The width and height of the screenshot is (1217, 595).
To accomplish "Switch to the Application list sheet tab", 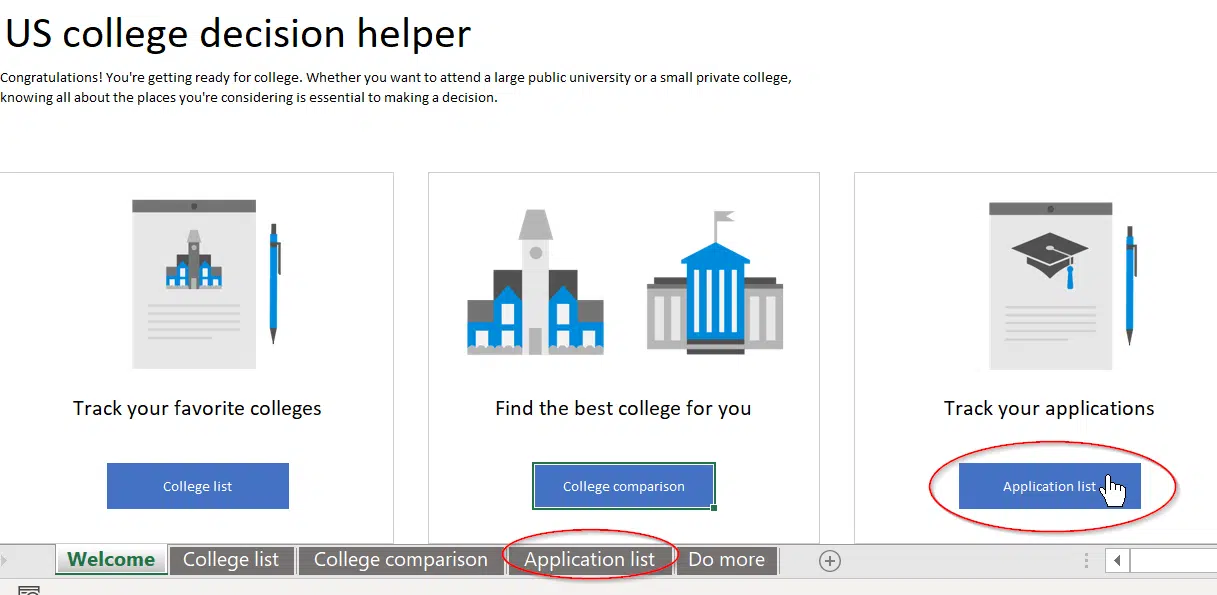I will [x=590, y=560].
